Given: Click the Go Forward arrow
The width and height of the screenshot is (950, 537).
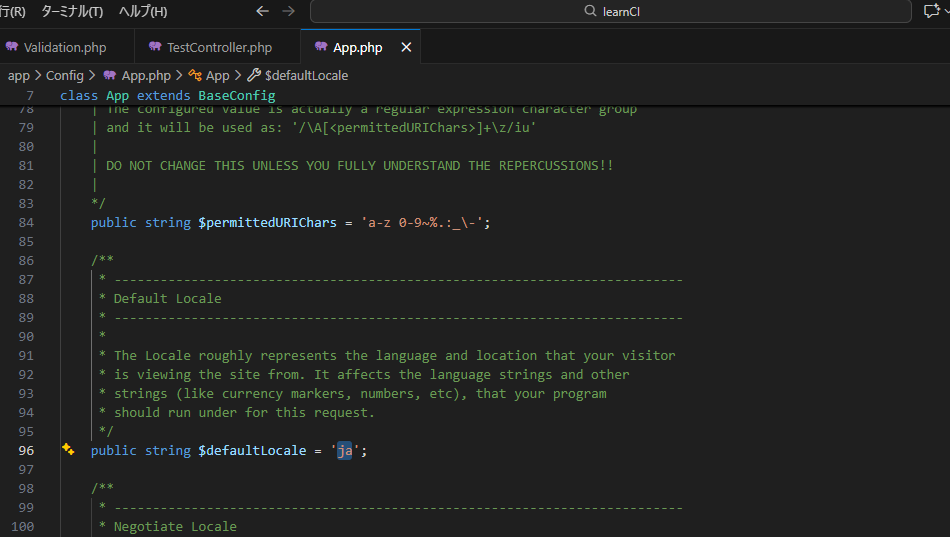Looking at the screenshot, I should coord(289,11).
